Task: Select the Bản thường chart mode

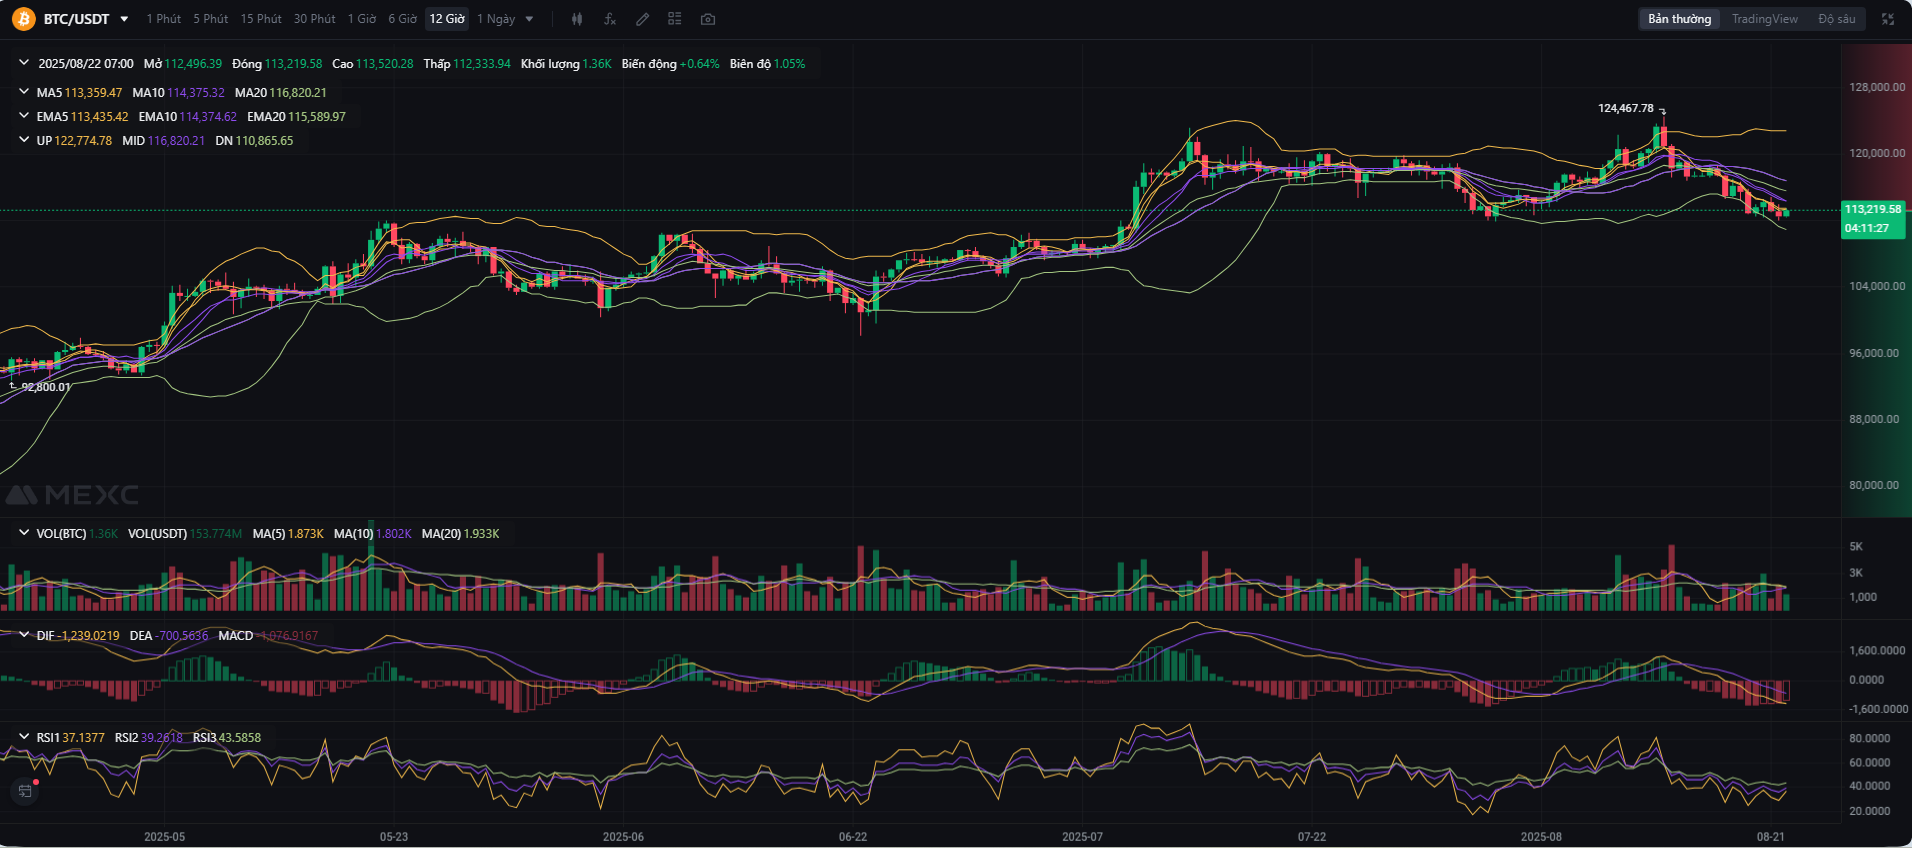Action: pos(1679,19)
